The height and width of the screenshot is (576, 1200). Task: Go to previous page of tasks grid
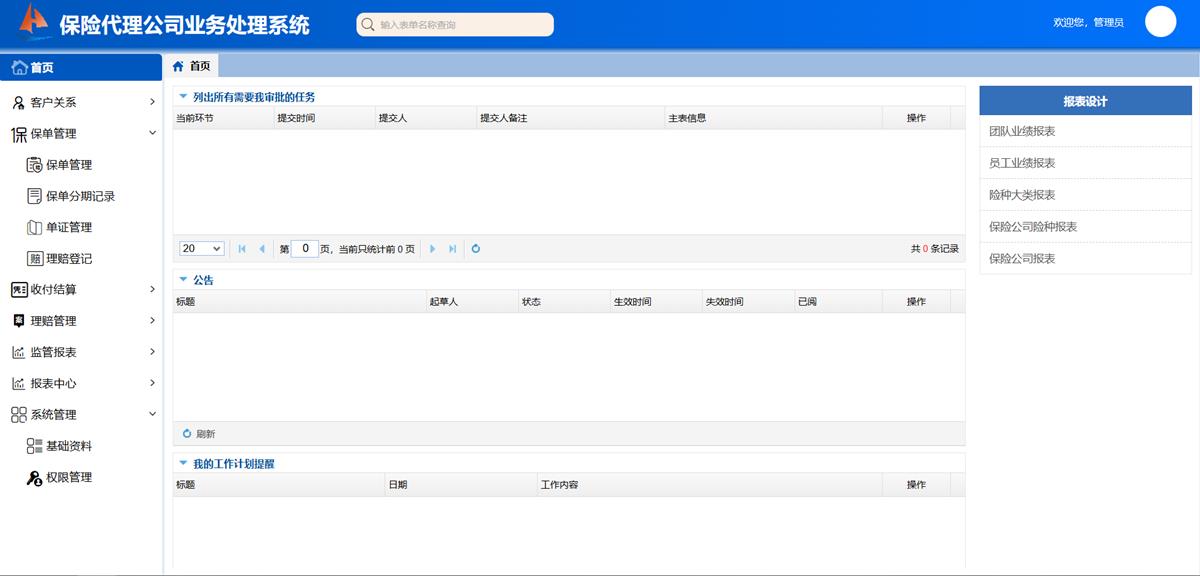coord(262,249)
